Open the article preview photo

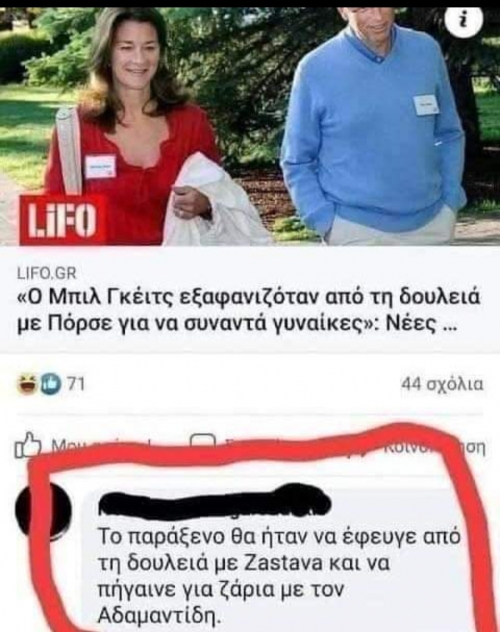click(250, 126)
